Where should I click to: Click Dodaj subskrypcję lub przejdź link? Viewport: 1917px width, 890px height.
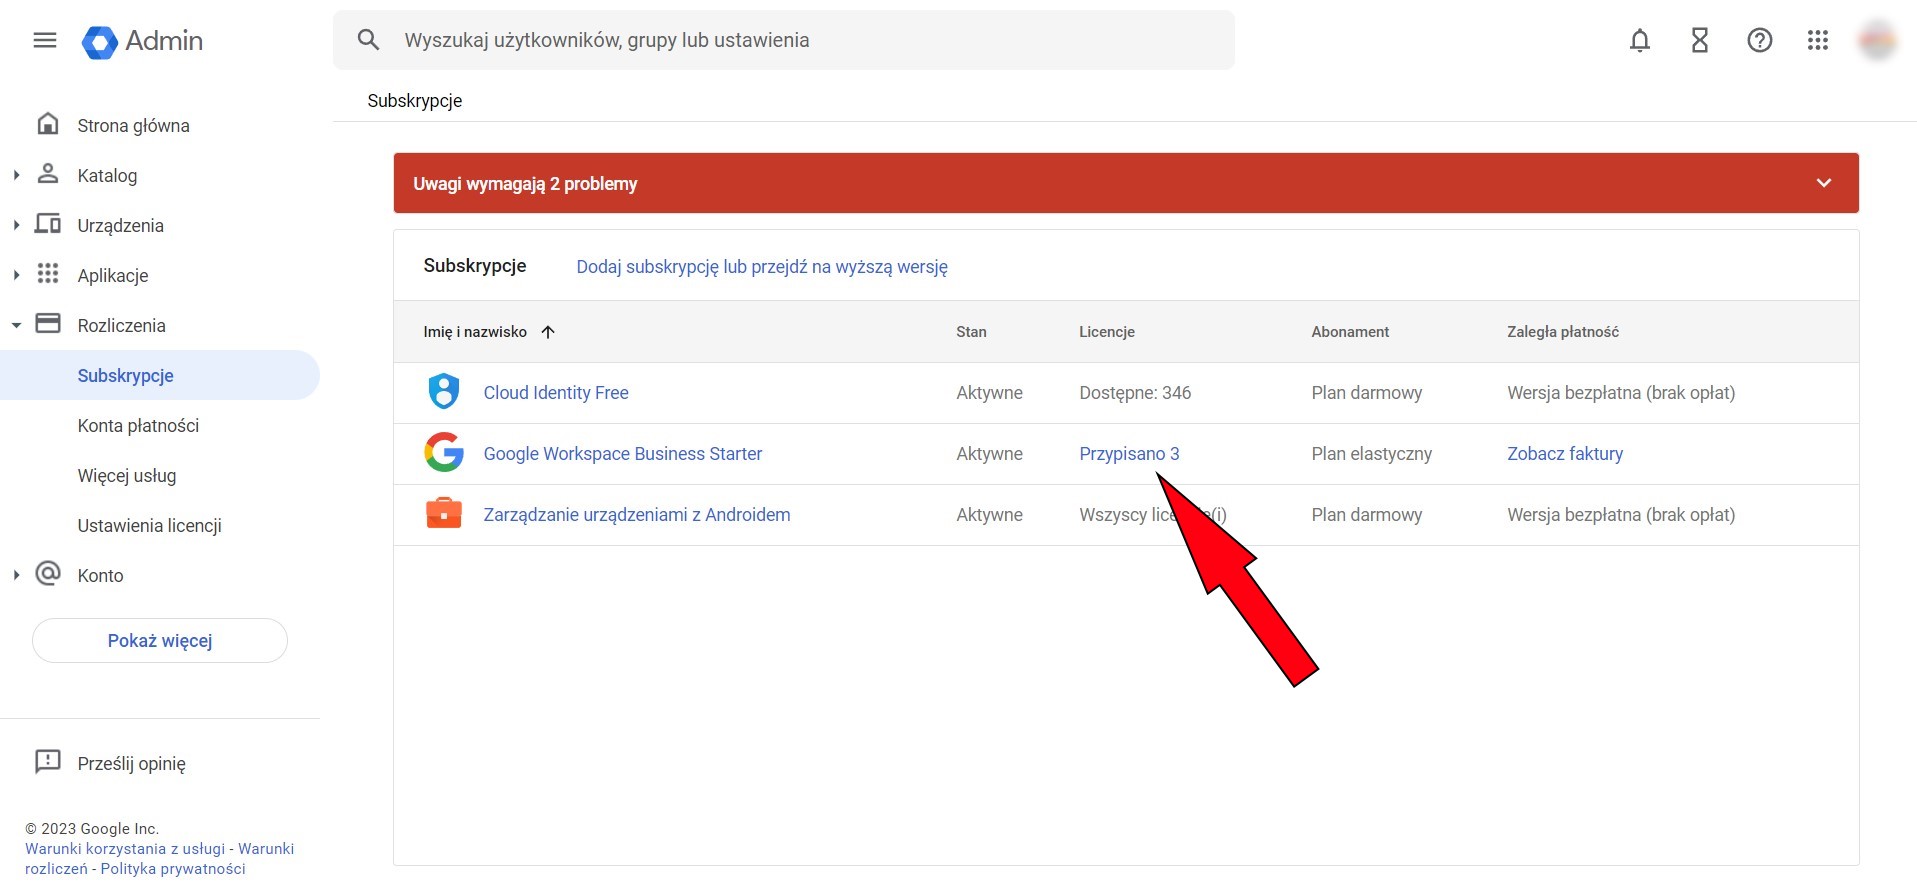pyautogui.click(x=762, y=267)
